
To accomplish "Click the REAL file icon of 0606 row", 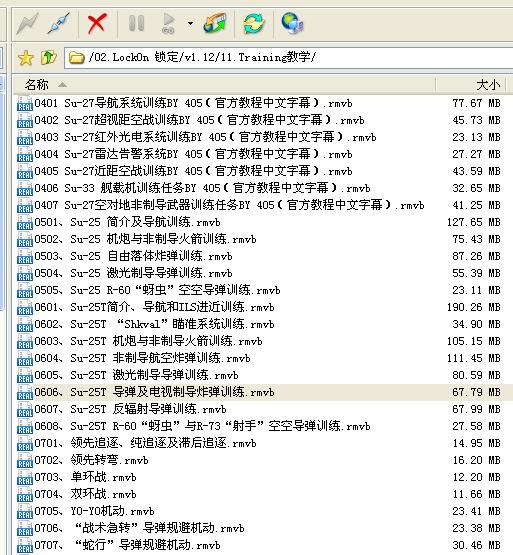I will [x=25, y=393].
